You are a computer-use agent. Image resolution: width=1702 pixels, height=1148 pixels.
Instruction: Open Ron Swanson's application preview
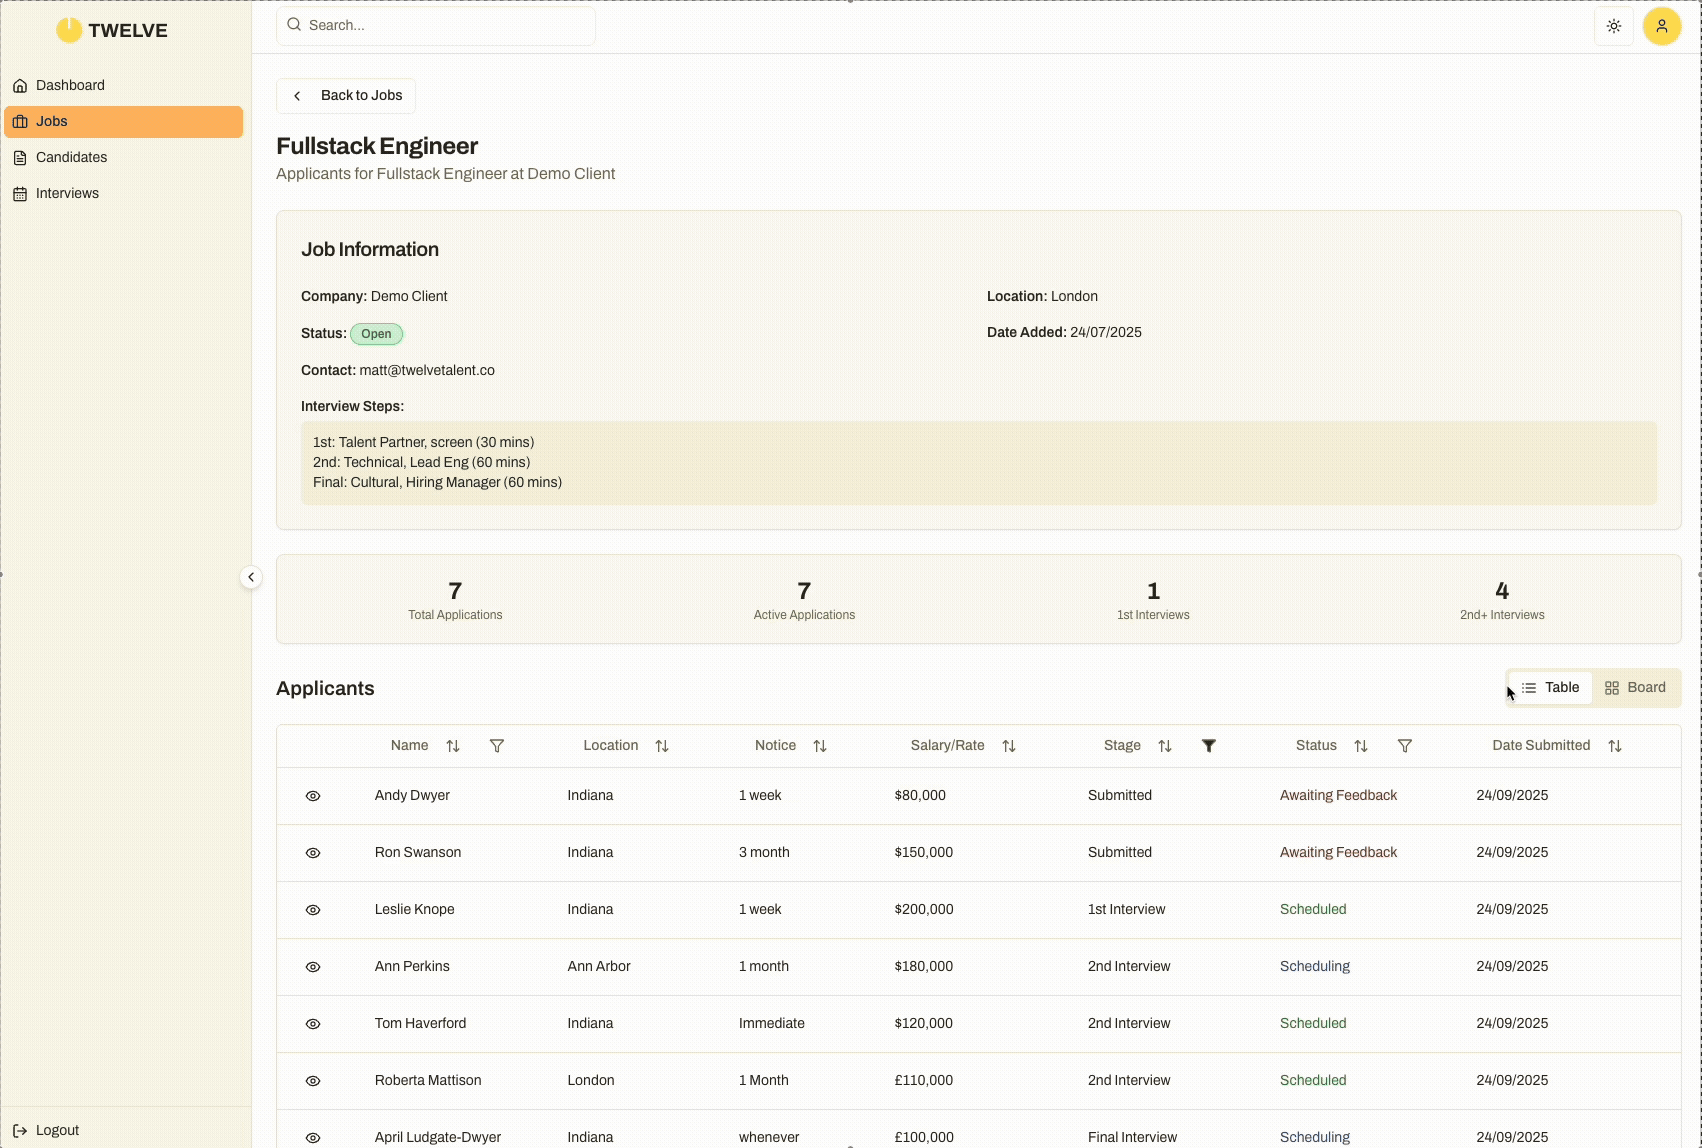[313, 853]
